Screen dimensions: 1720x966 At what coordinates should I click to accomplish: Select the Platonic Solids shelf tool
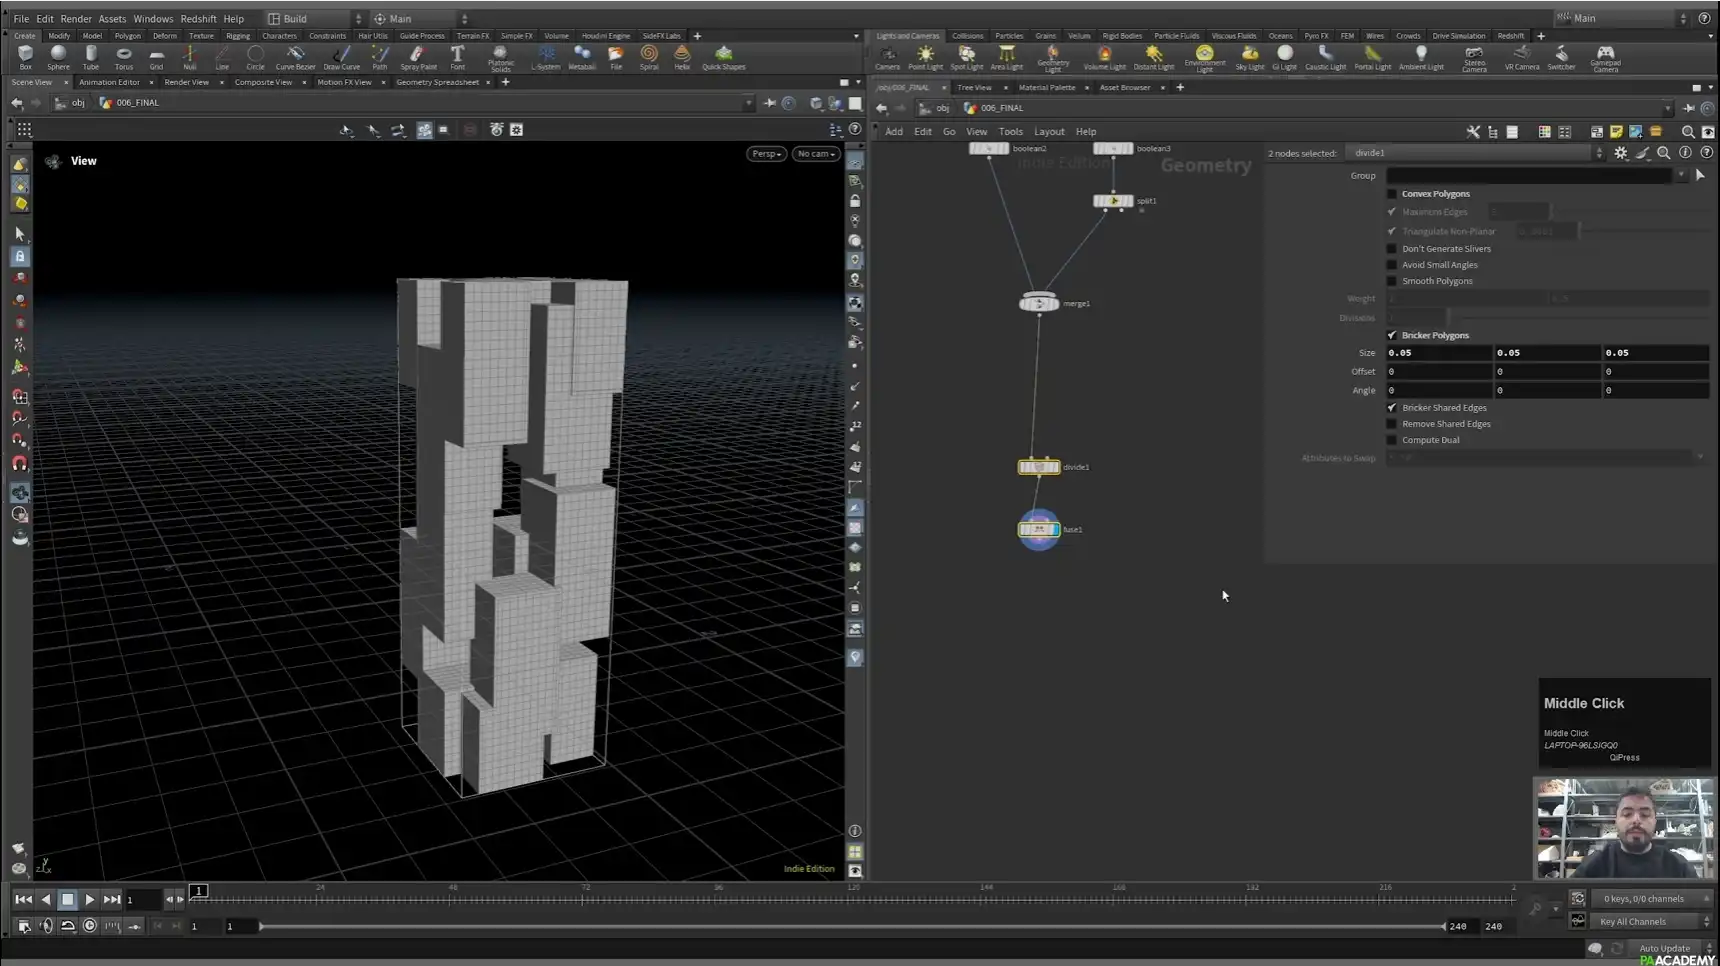500,57
